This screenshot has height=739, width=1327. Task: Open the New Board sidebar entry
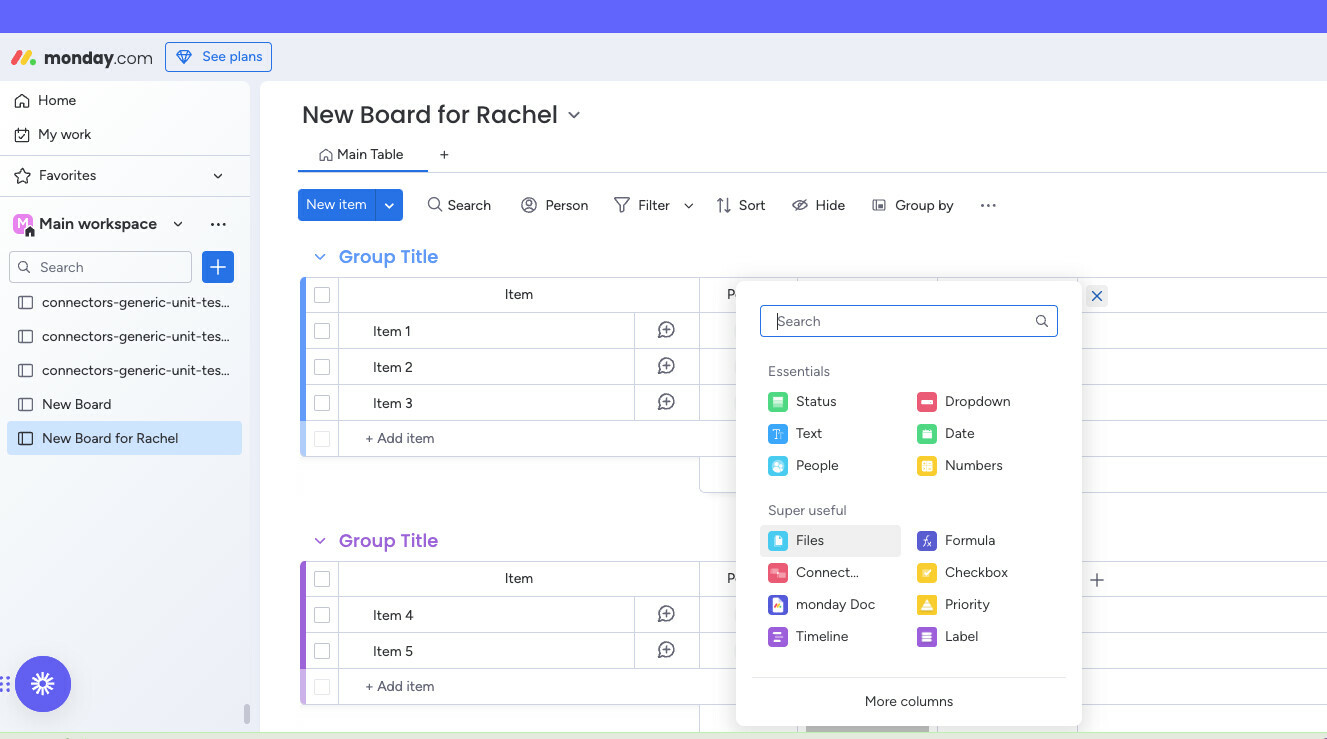coord(124,404)
